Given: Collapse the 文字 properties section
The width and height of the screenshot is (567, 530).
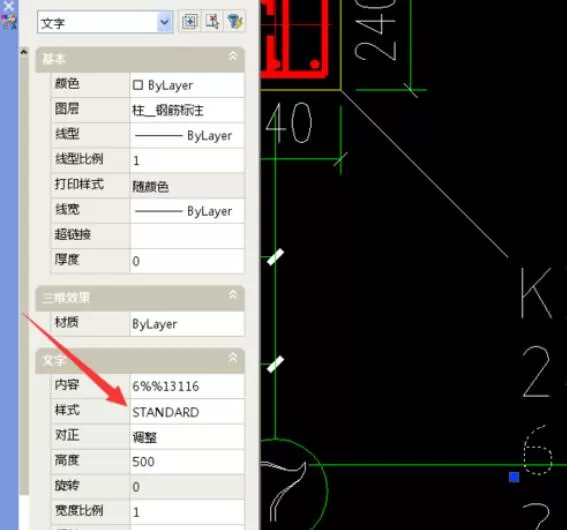Looking at the screenshot, I should pos(233,358).
